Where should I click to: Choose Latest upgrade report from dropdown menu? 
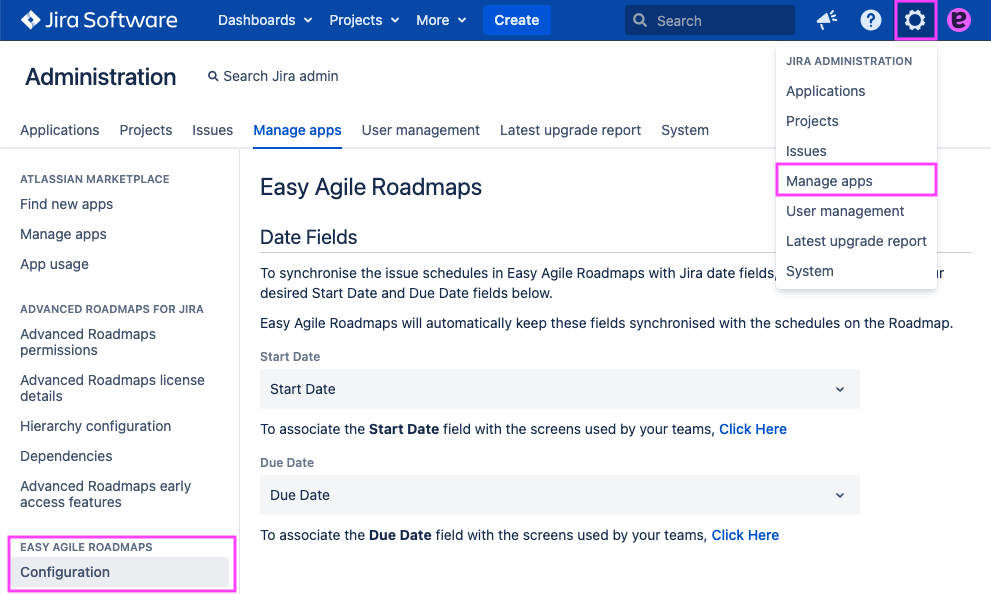click(x=856, y=241)
